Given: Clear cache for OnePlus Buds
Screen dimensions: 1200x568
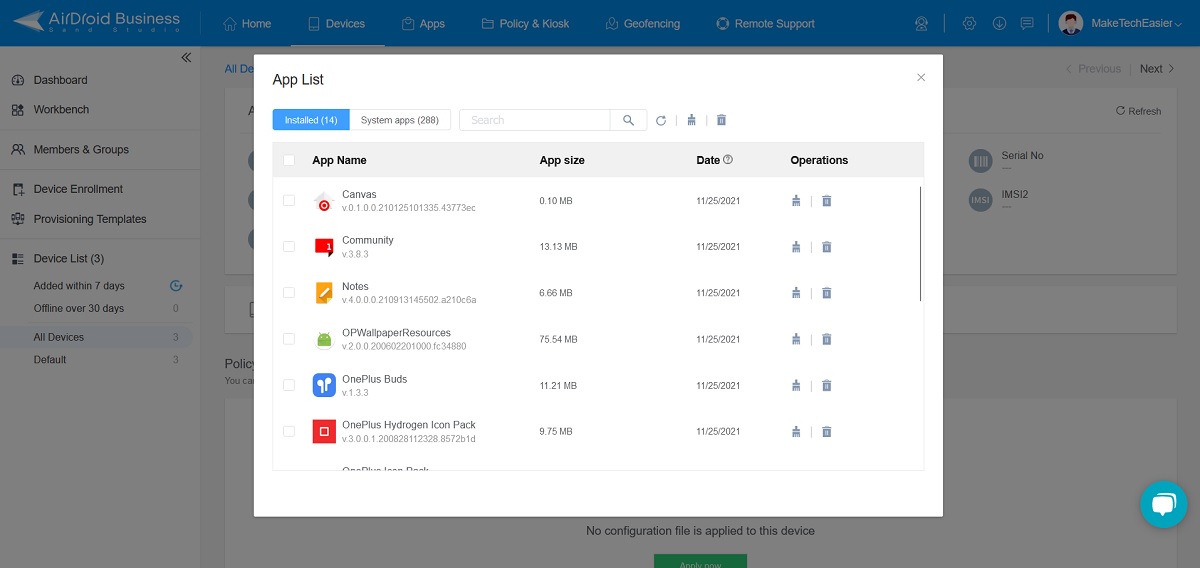Looking at the screenshot, I should 796,385.
